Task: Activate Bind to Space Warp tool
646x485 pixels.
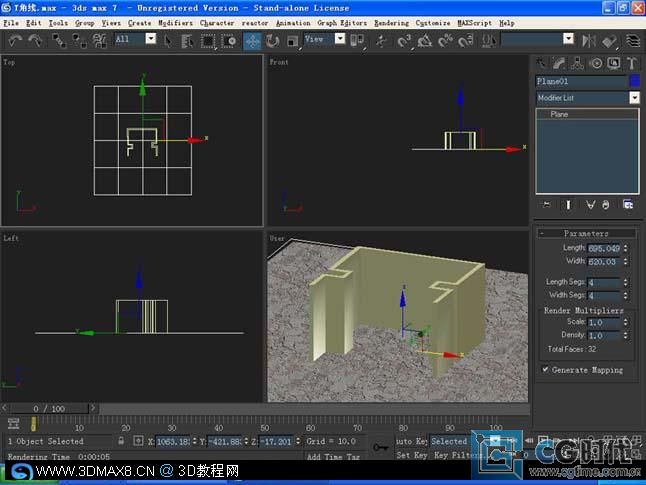Action: pos(99,40)
